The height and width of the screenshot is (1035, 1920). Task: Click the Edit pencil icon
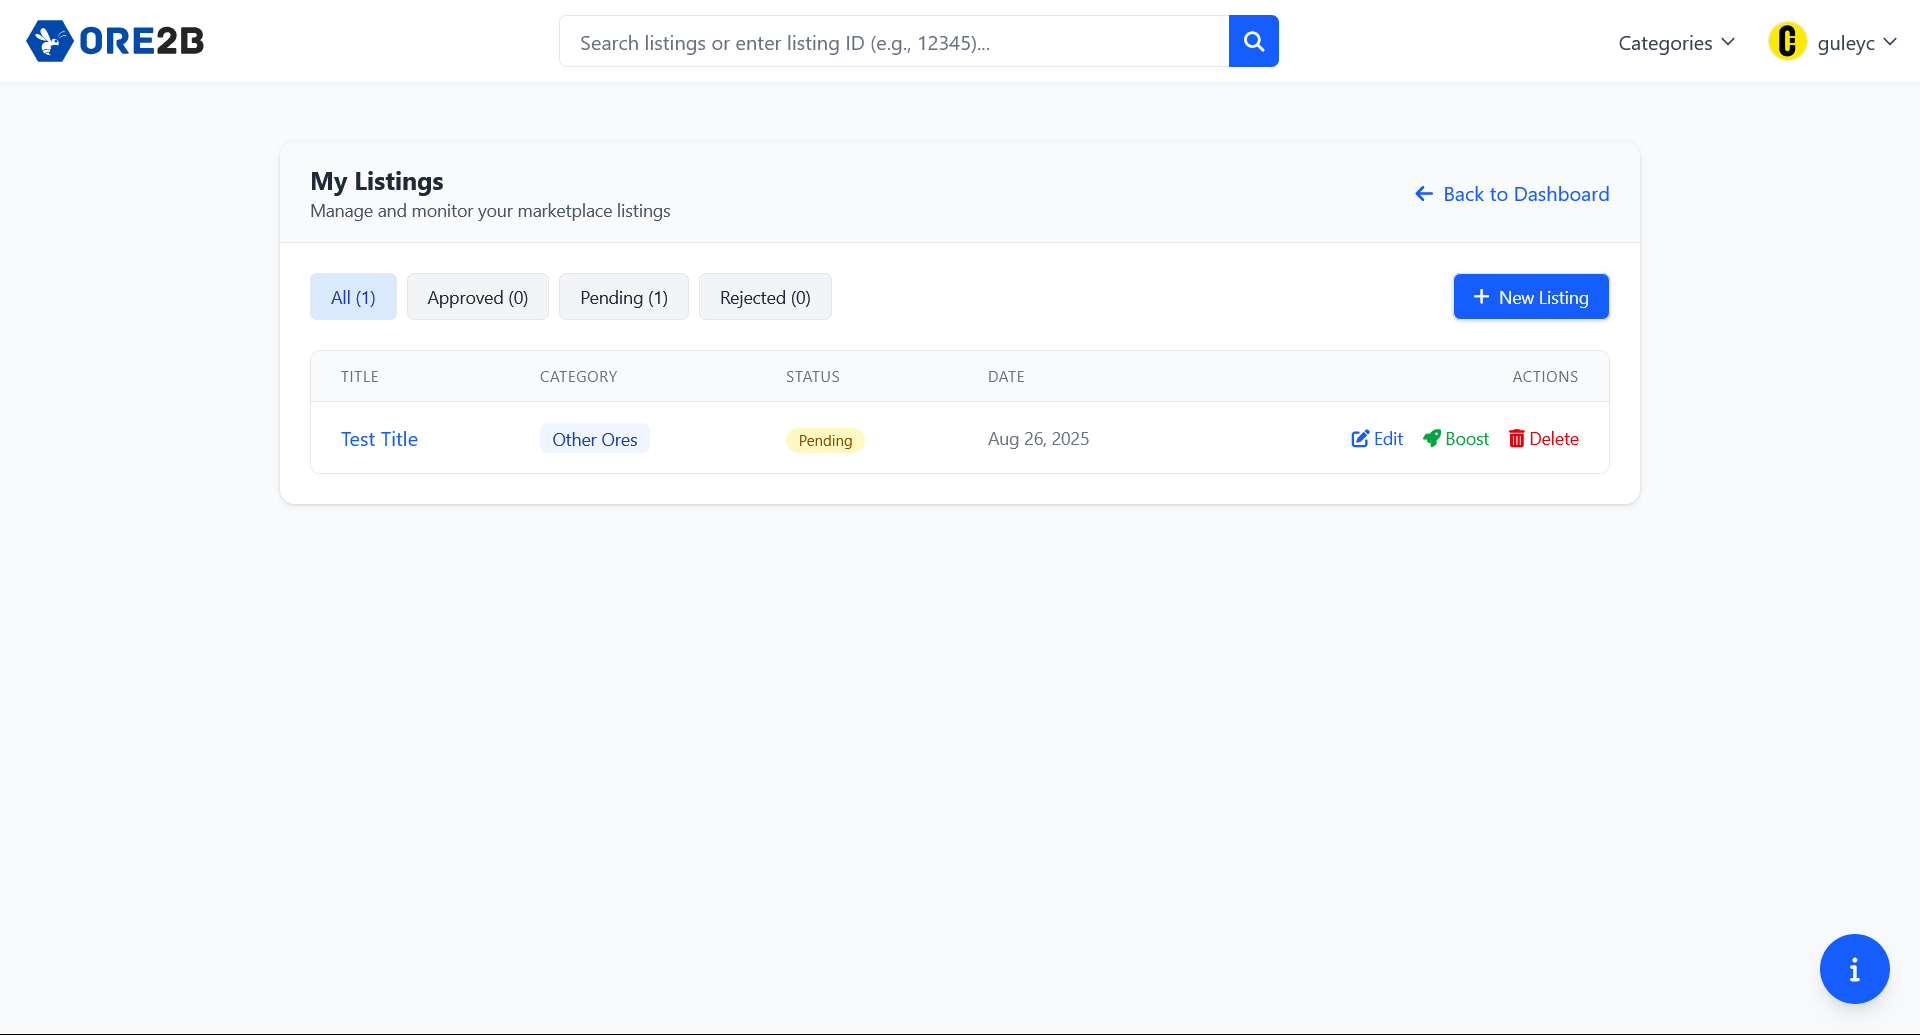1360,439
